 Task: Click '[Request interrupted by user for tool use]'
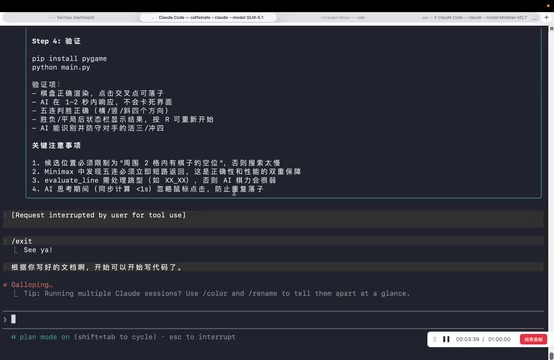(98, 215)
